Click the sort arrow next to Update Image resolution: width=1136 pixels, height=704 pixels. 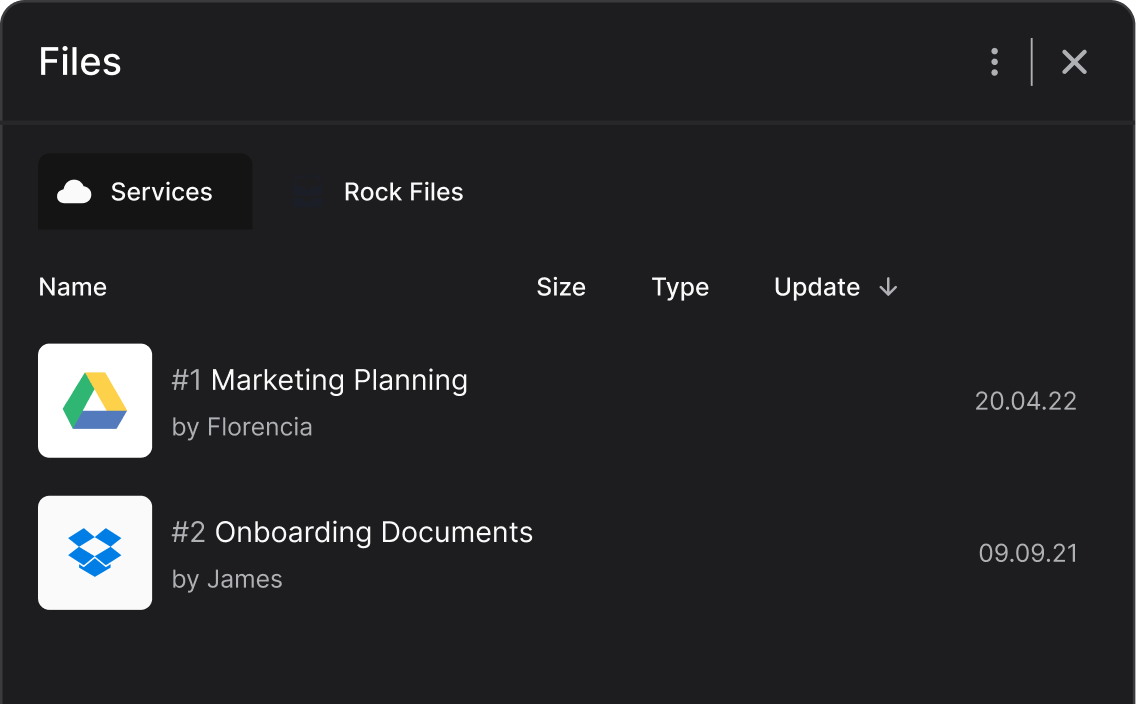click(888, 287)
